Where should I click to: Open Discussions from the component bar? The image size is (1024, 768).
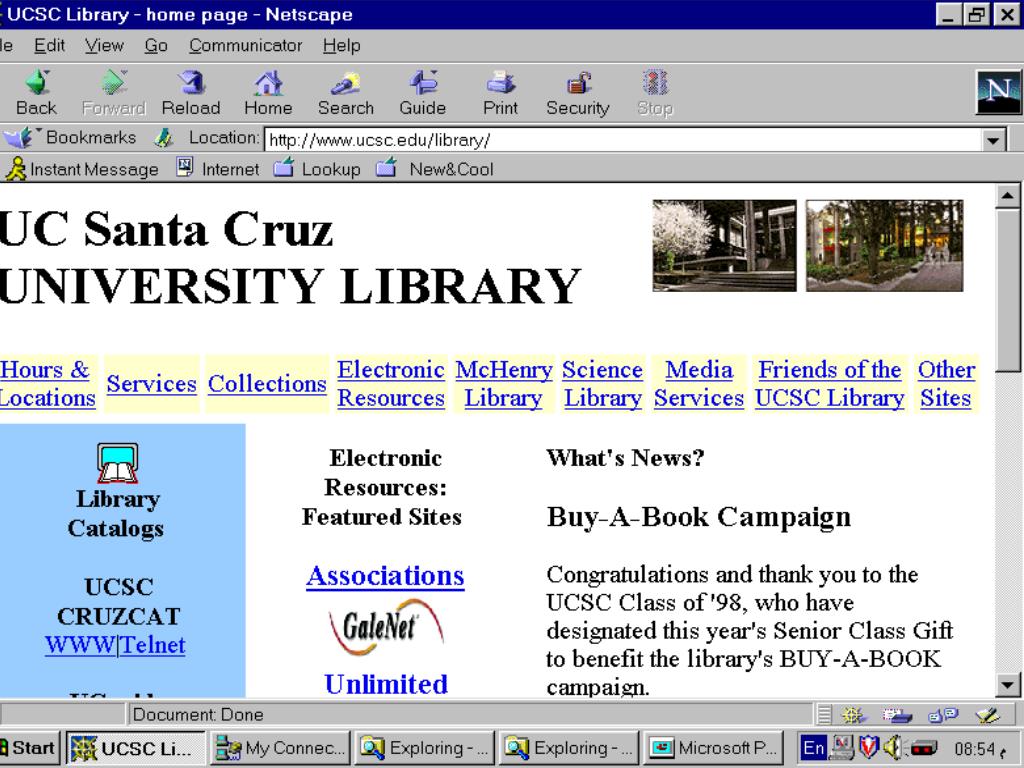[942, 716]
